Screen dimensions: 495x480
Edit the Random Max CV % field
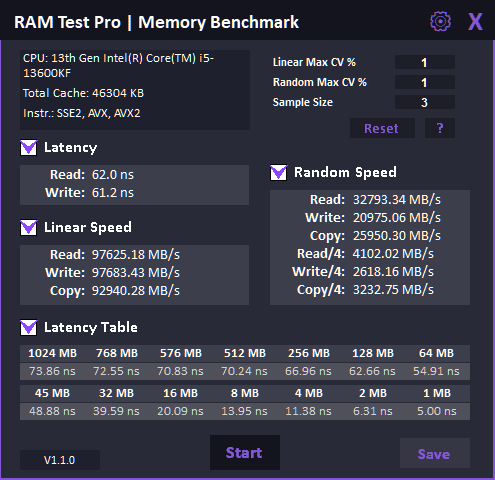425,82
